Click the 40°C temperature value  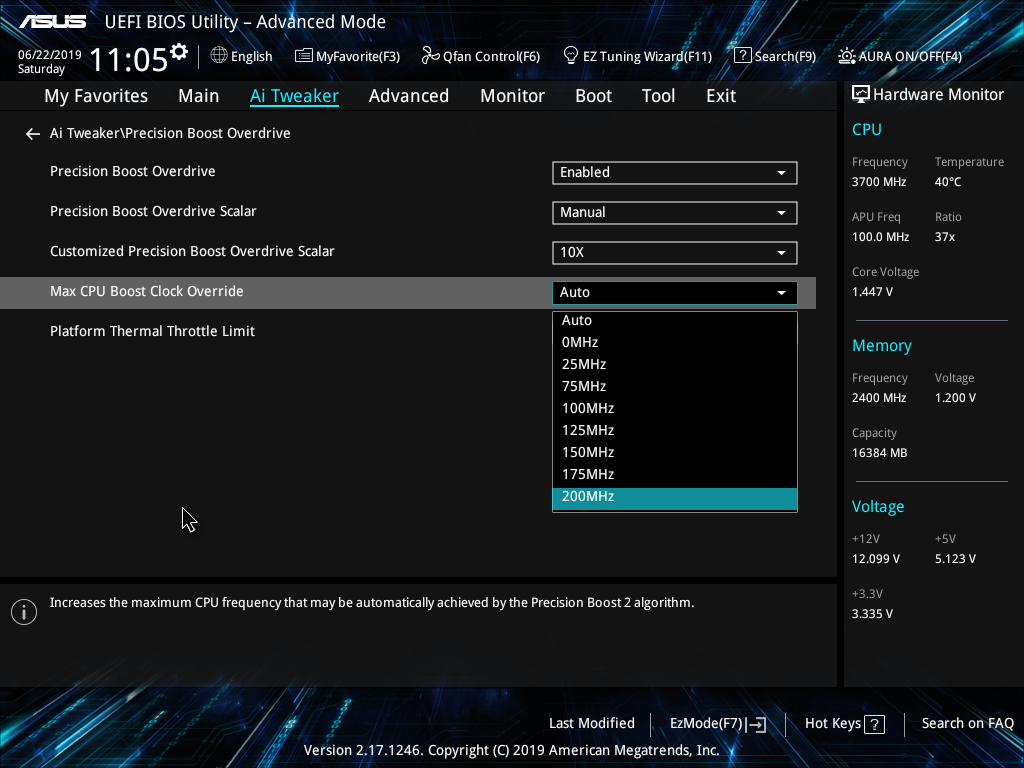[x=948, y=182]
